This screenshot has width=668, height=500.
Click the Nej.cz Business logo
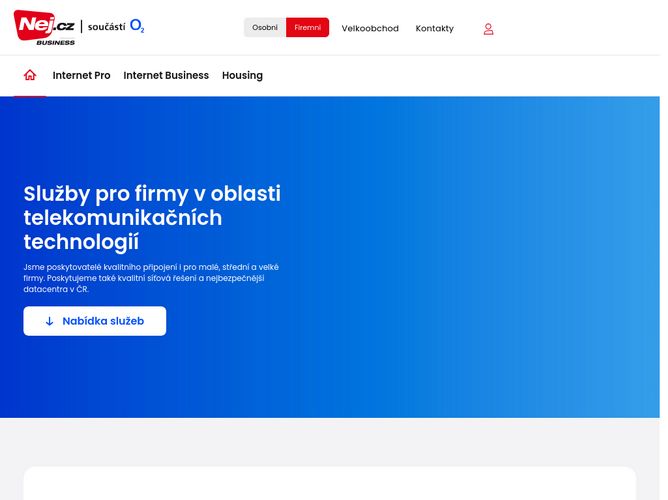[44, 28]
